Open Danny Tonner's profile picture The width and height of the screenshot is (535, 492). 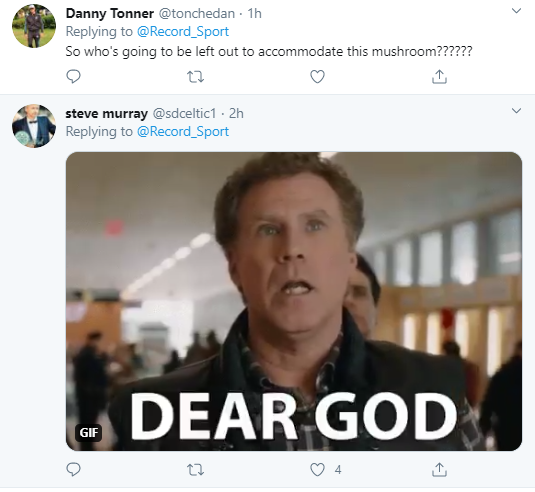[x=34, y=26]
